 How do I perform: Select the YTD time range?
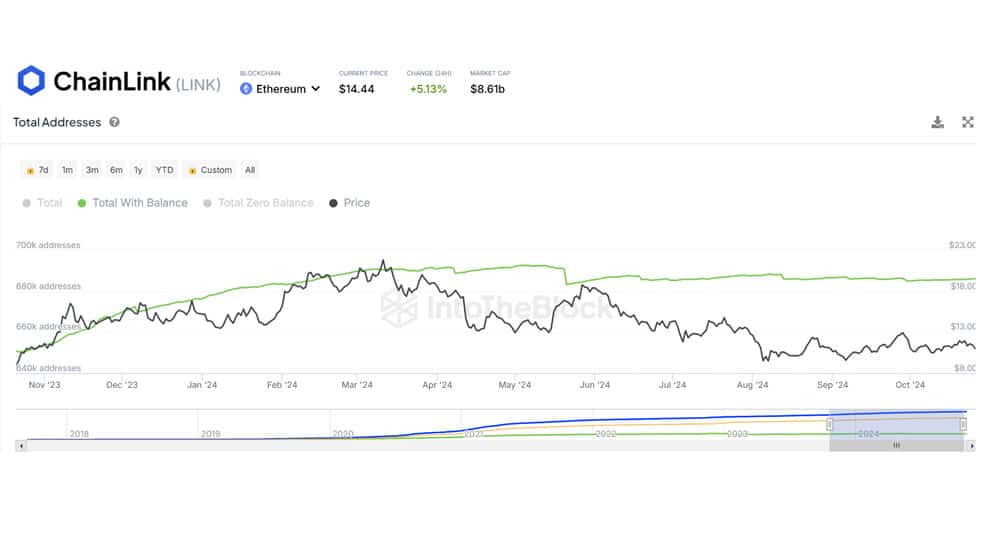(164, 170)
